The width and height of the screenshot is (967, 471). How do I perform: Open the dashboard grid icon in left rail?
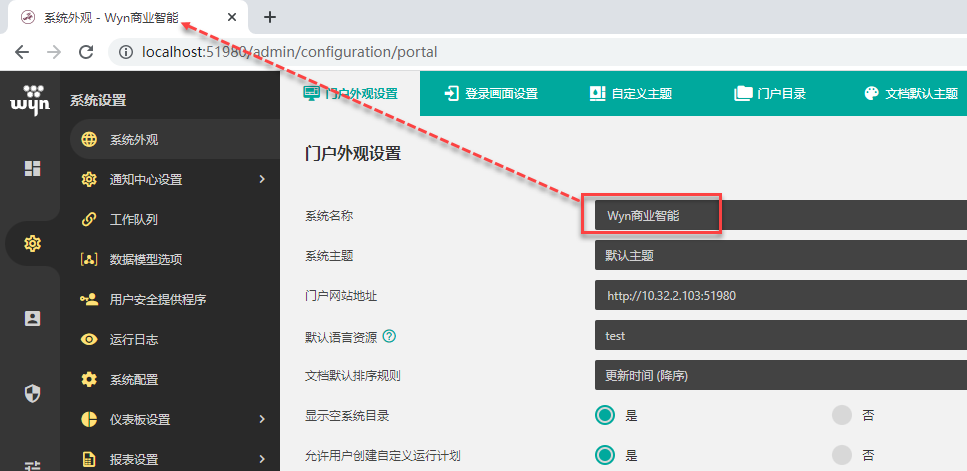pyautogui.click(x=32, y=168)
